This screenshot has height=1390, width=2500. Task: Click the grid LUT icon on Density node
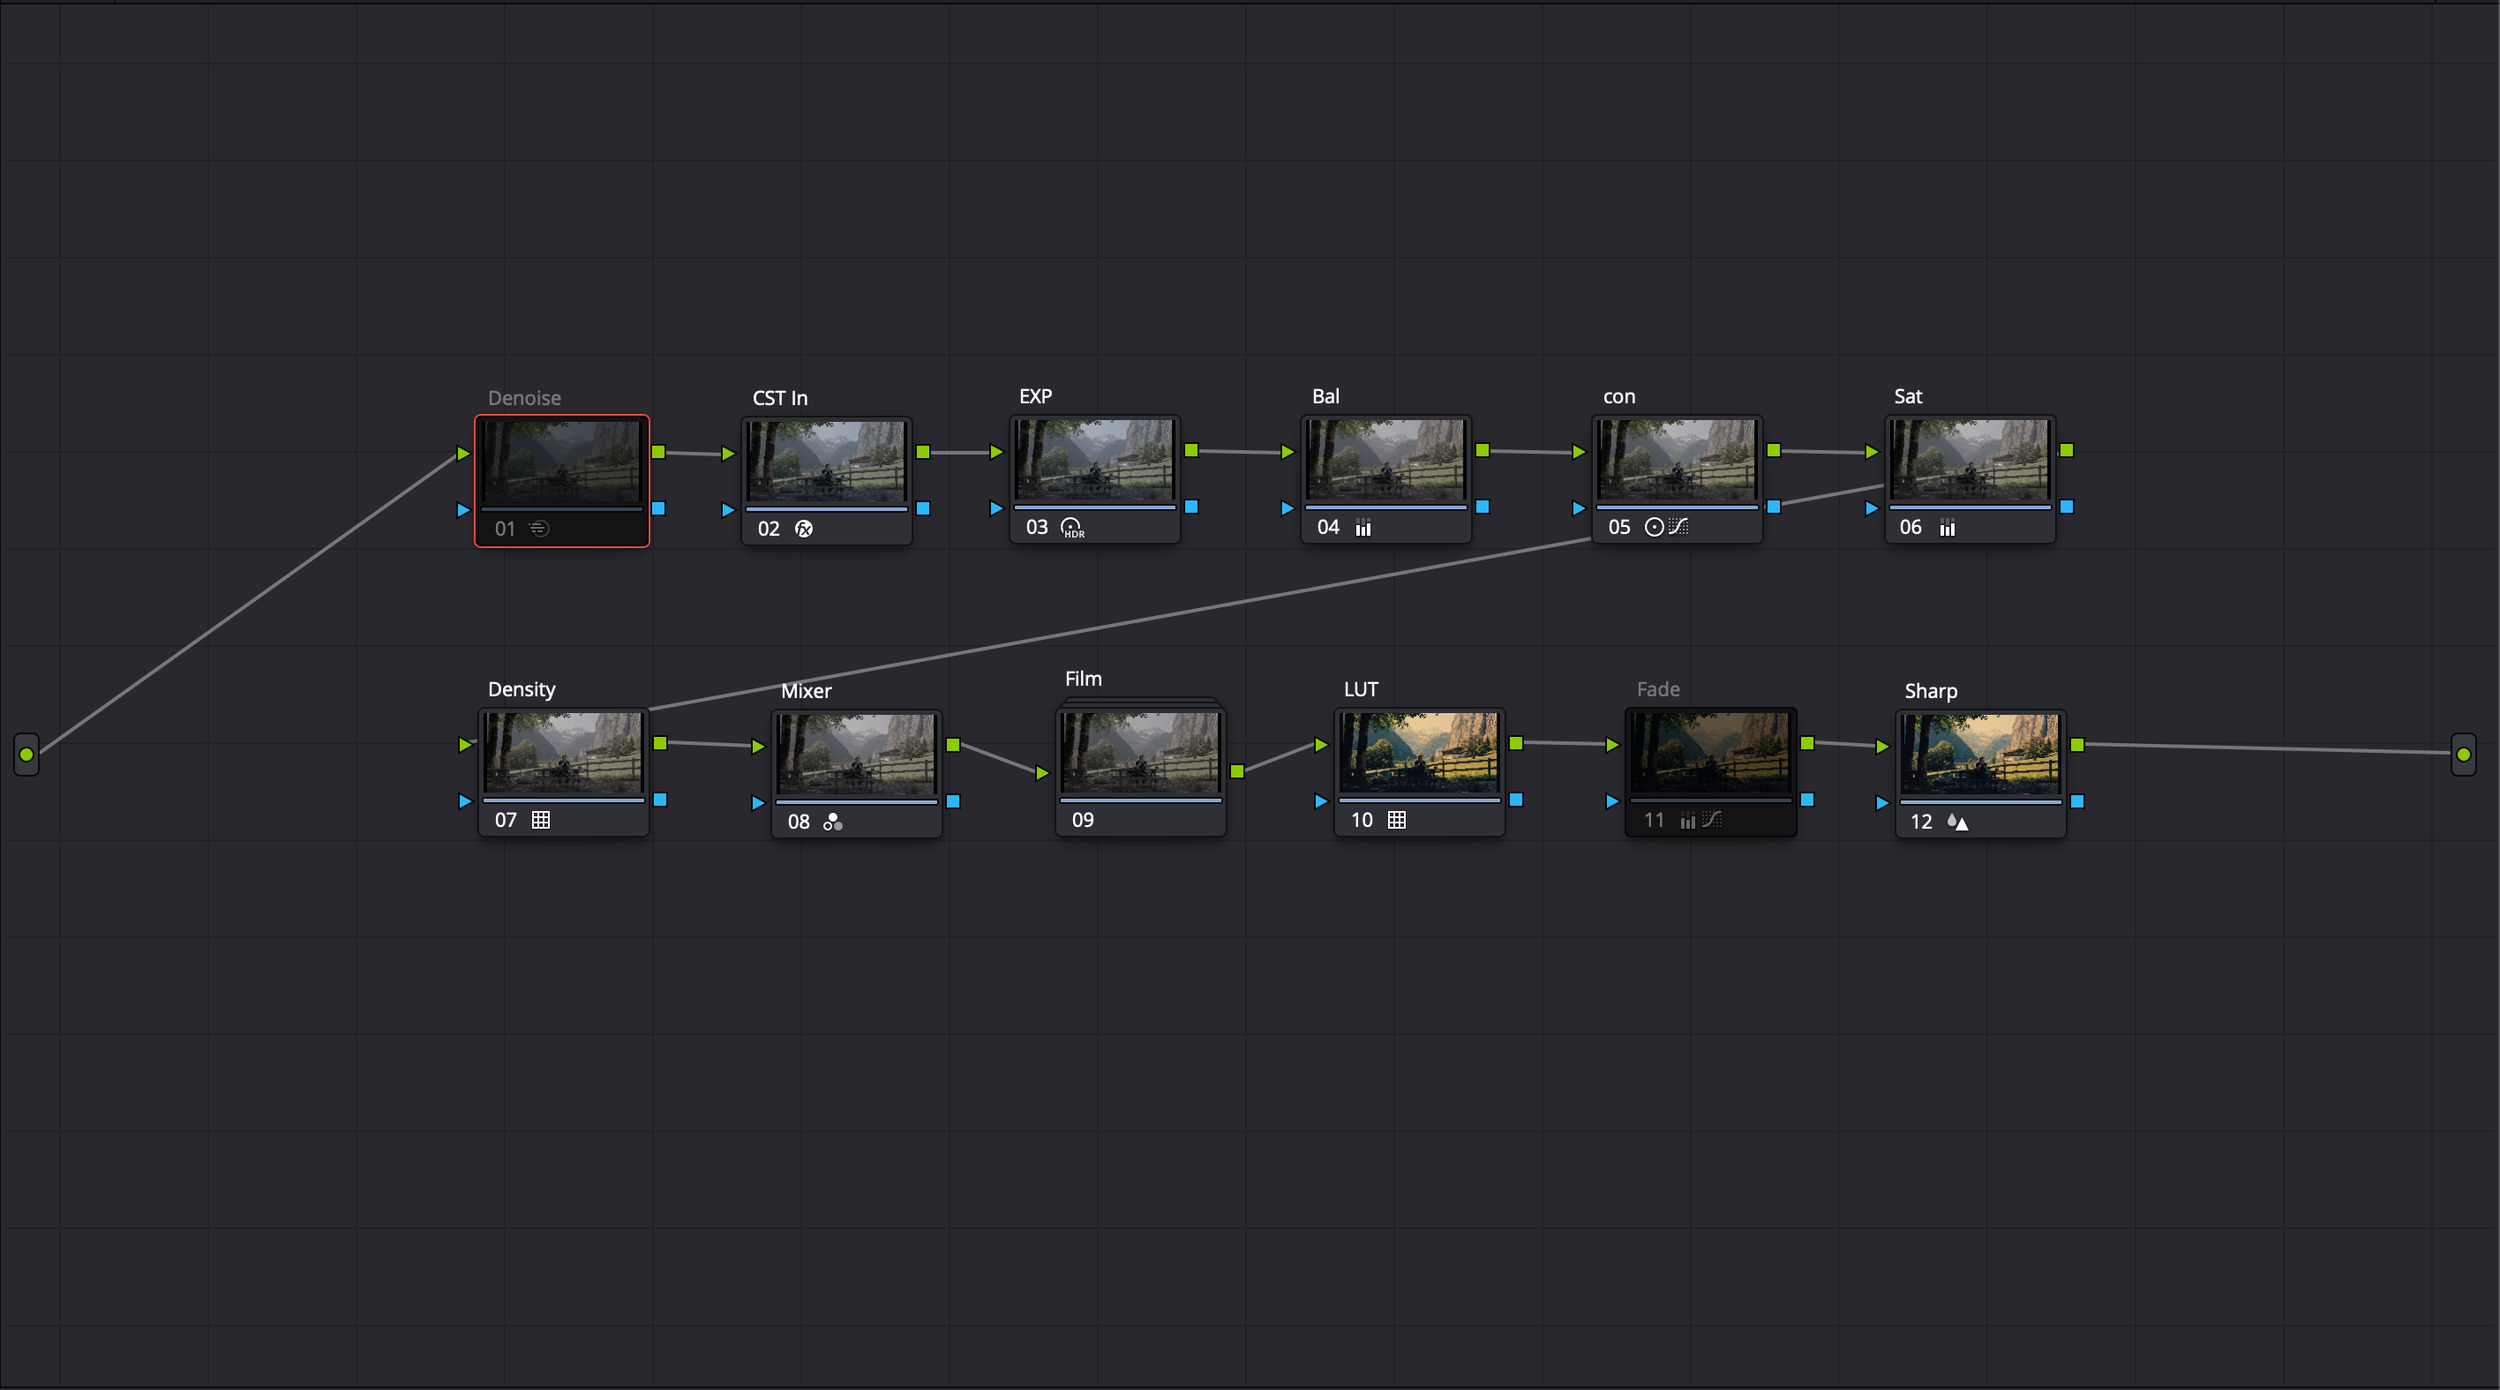click(541, 820)
